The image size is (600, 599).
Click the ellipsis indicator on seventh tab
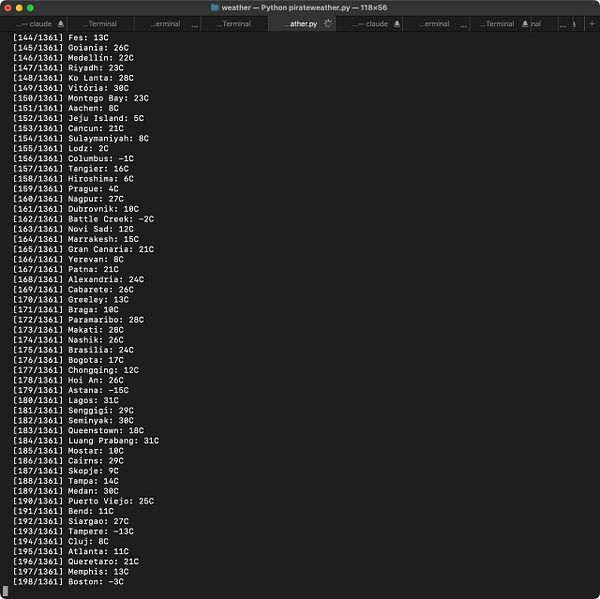coord(464,26)
